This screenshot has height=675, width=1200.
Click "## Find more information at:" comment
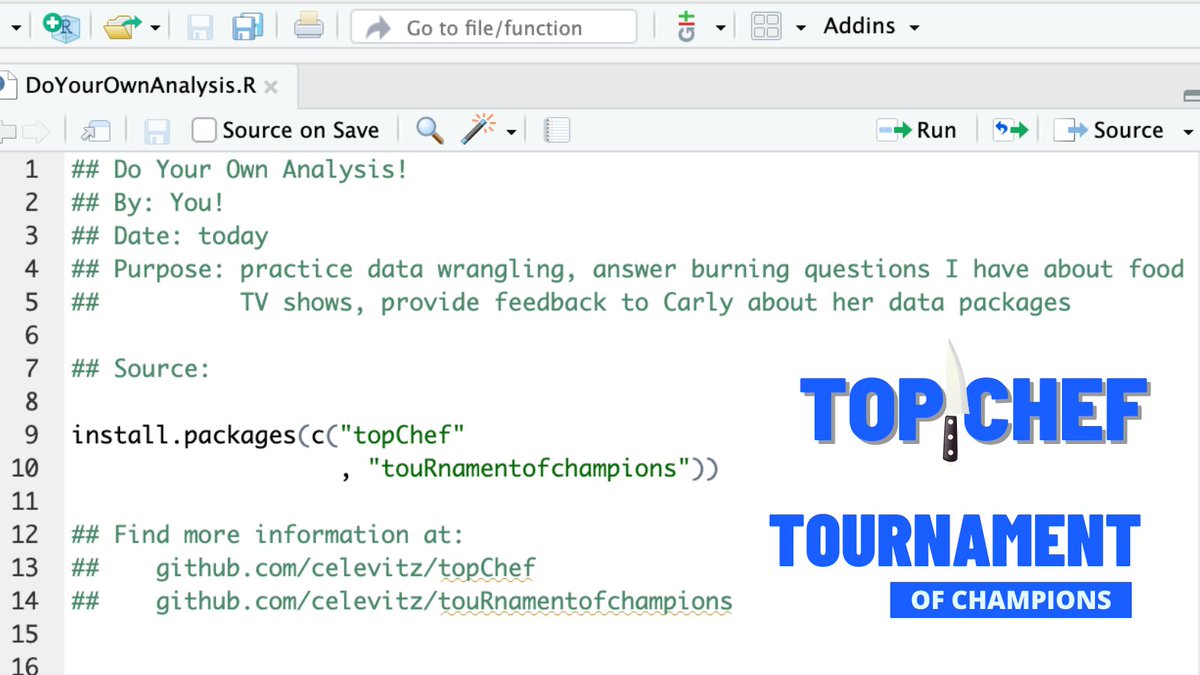point(268,535)
